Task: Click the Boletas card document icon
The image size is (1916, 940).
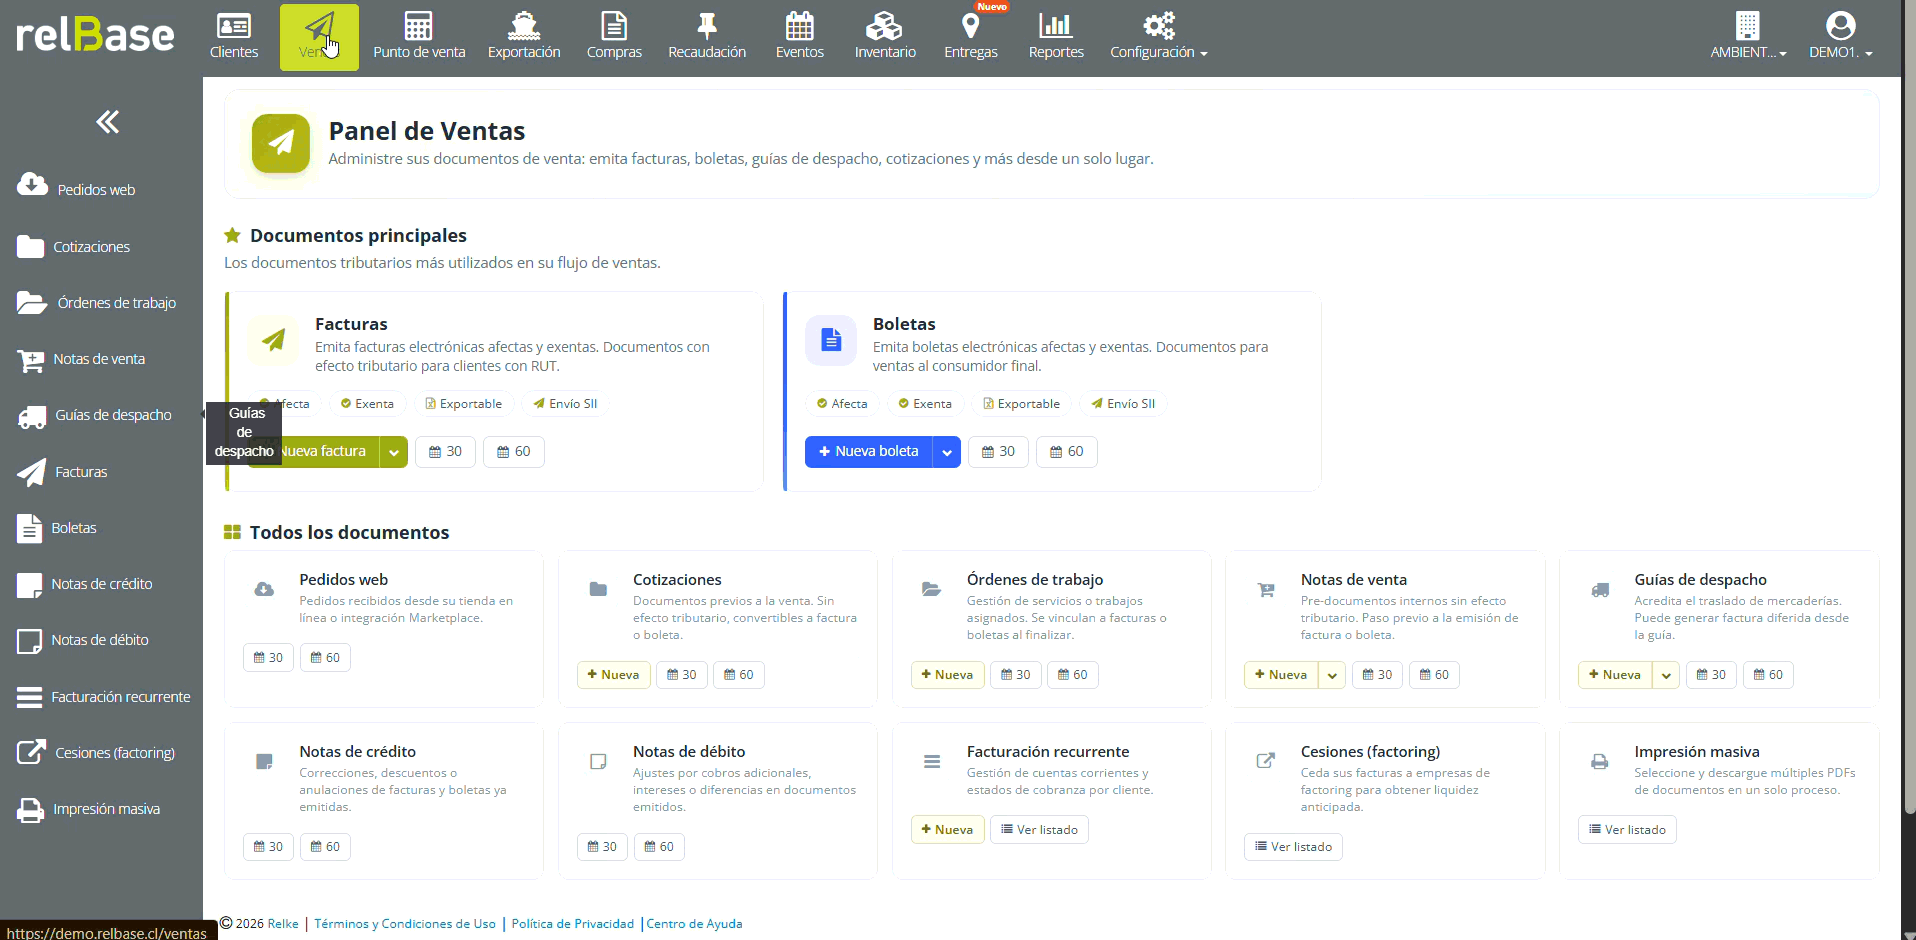Action: [831, 340]
